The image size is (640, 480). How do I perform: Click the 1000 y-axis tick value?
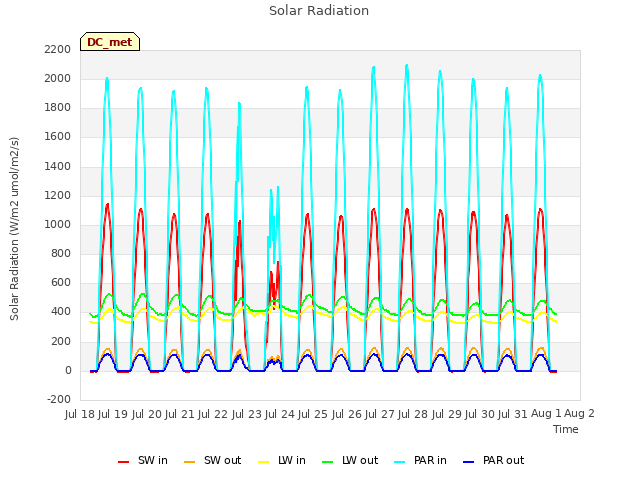58,225
